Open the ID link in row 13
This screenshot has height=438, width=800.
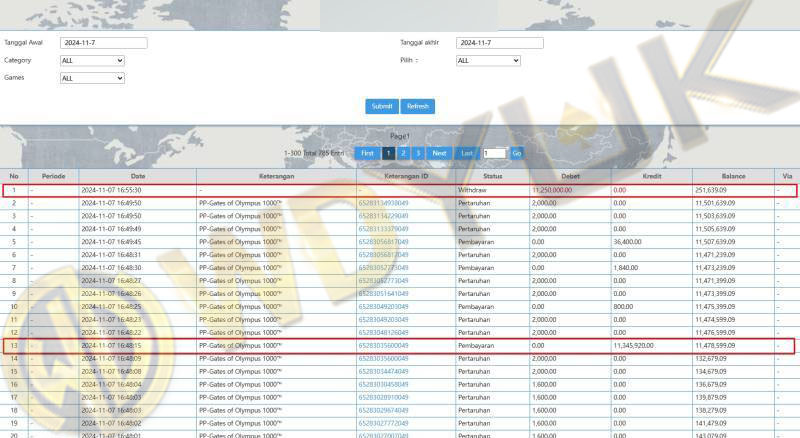383,346
